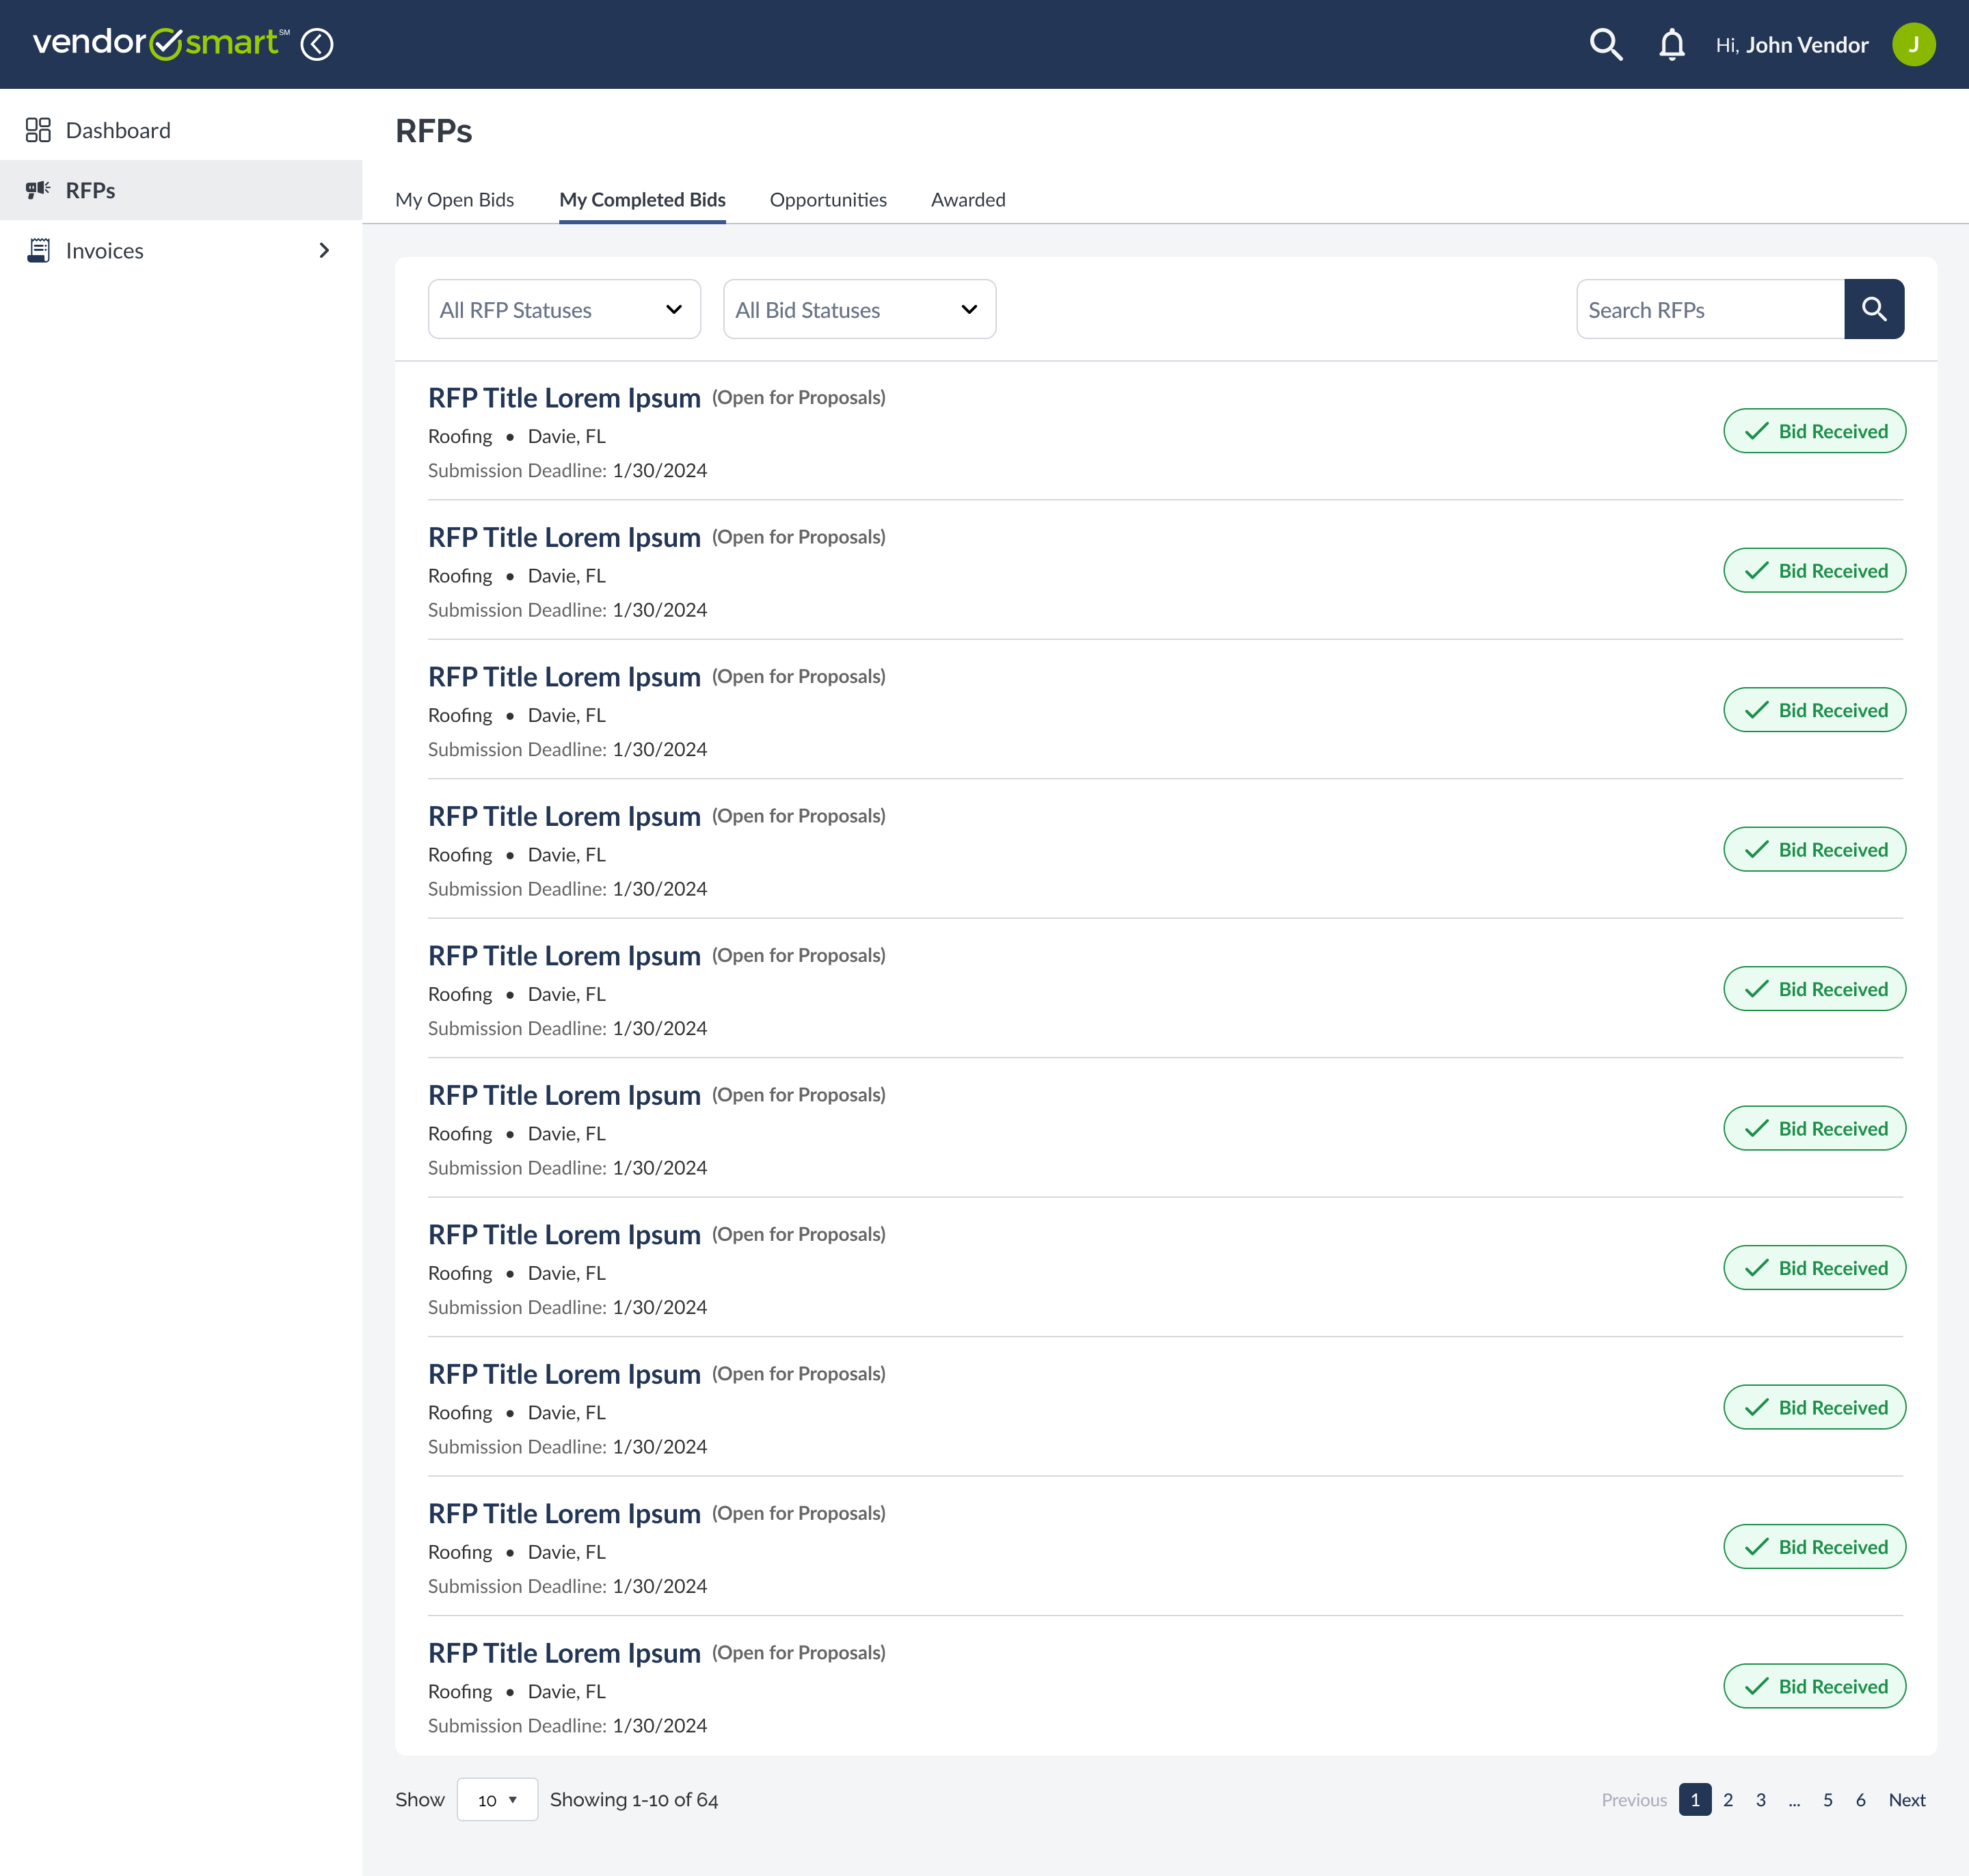
Task: Click the Dashboard grid icon in sidebar
Action: [38, 130]
